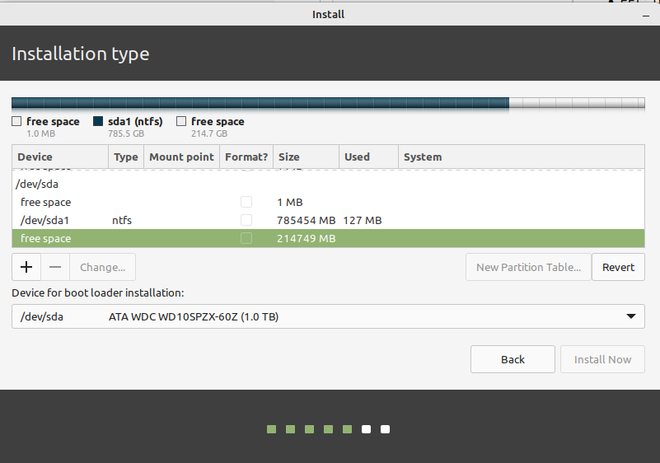Click Install Now button
Screen dimensions: 660x463
(x=602, y=359)
